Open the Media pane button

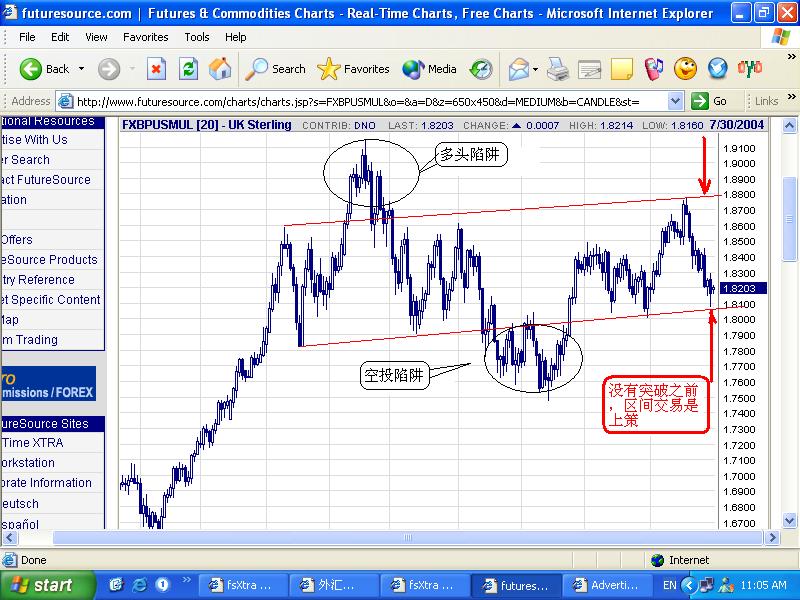(429, 69)
